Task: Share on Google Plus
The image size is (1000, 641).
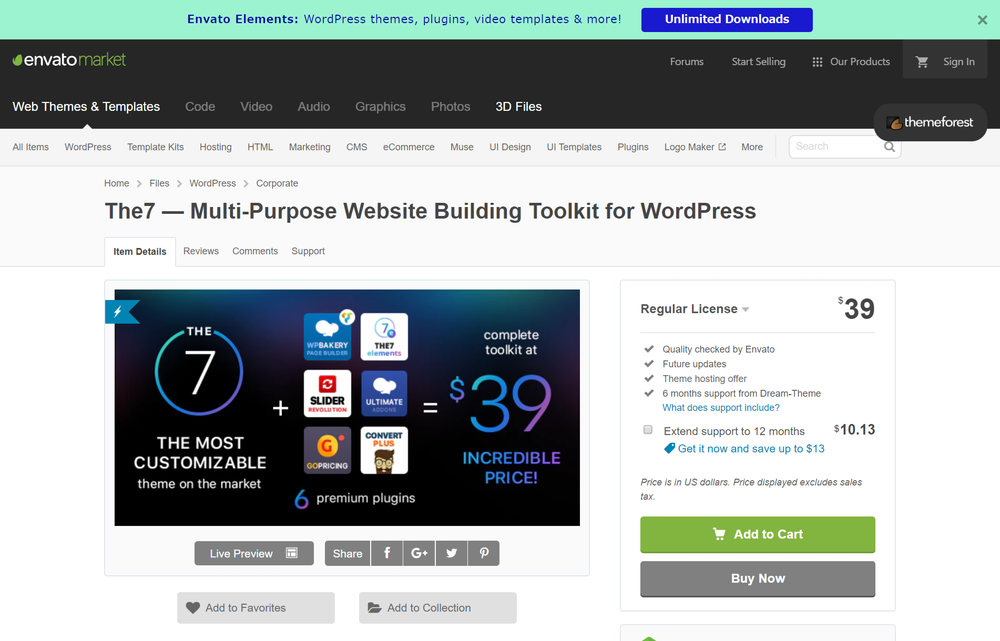Action: coord(419,553)
